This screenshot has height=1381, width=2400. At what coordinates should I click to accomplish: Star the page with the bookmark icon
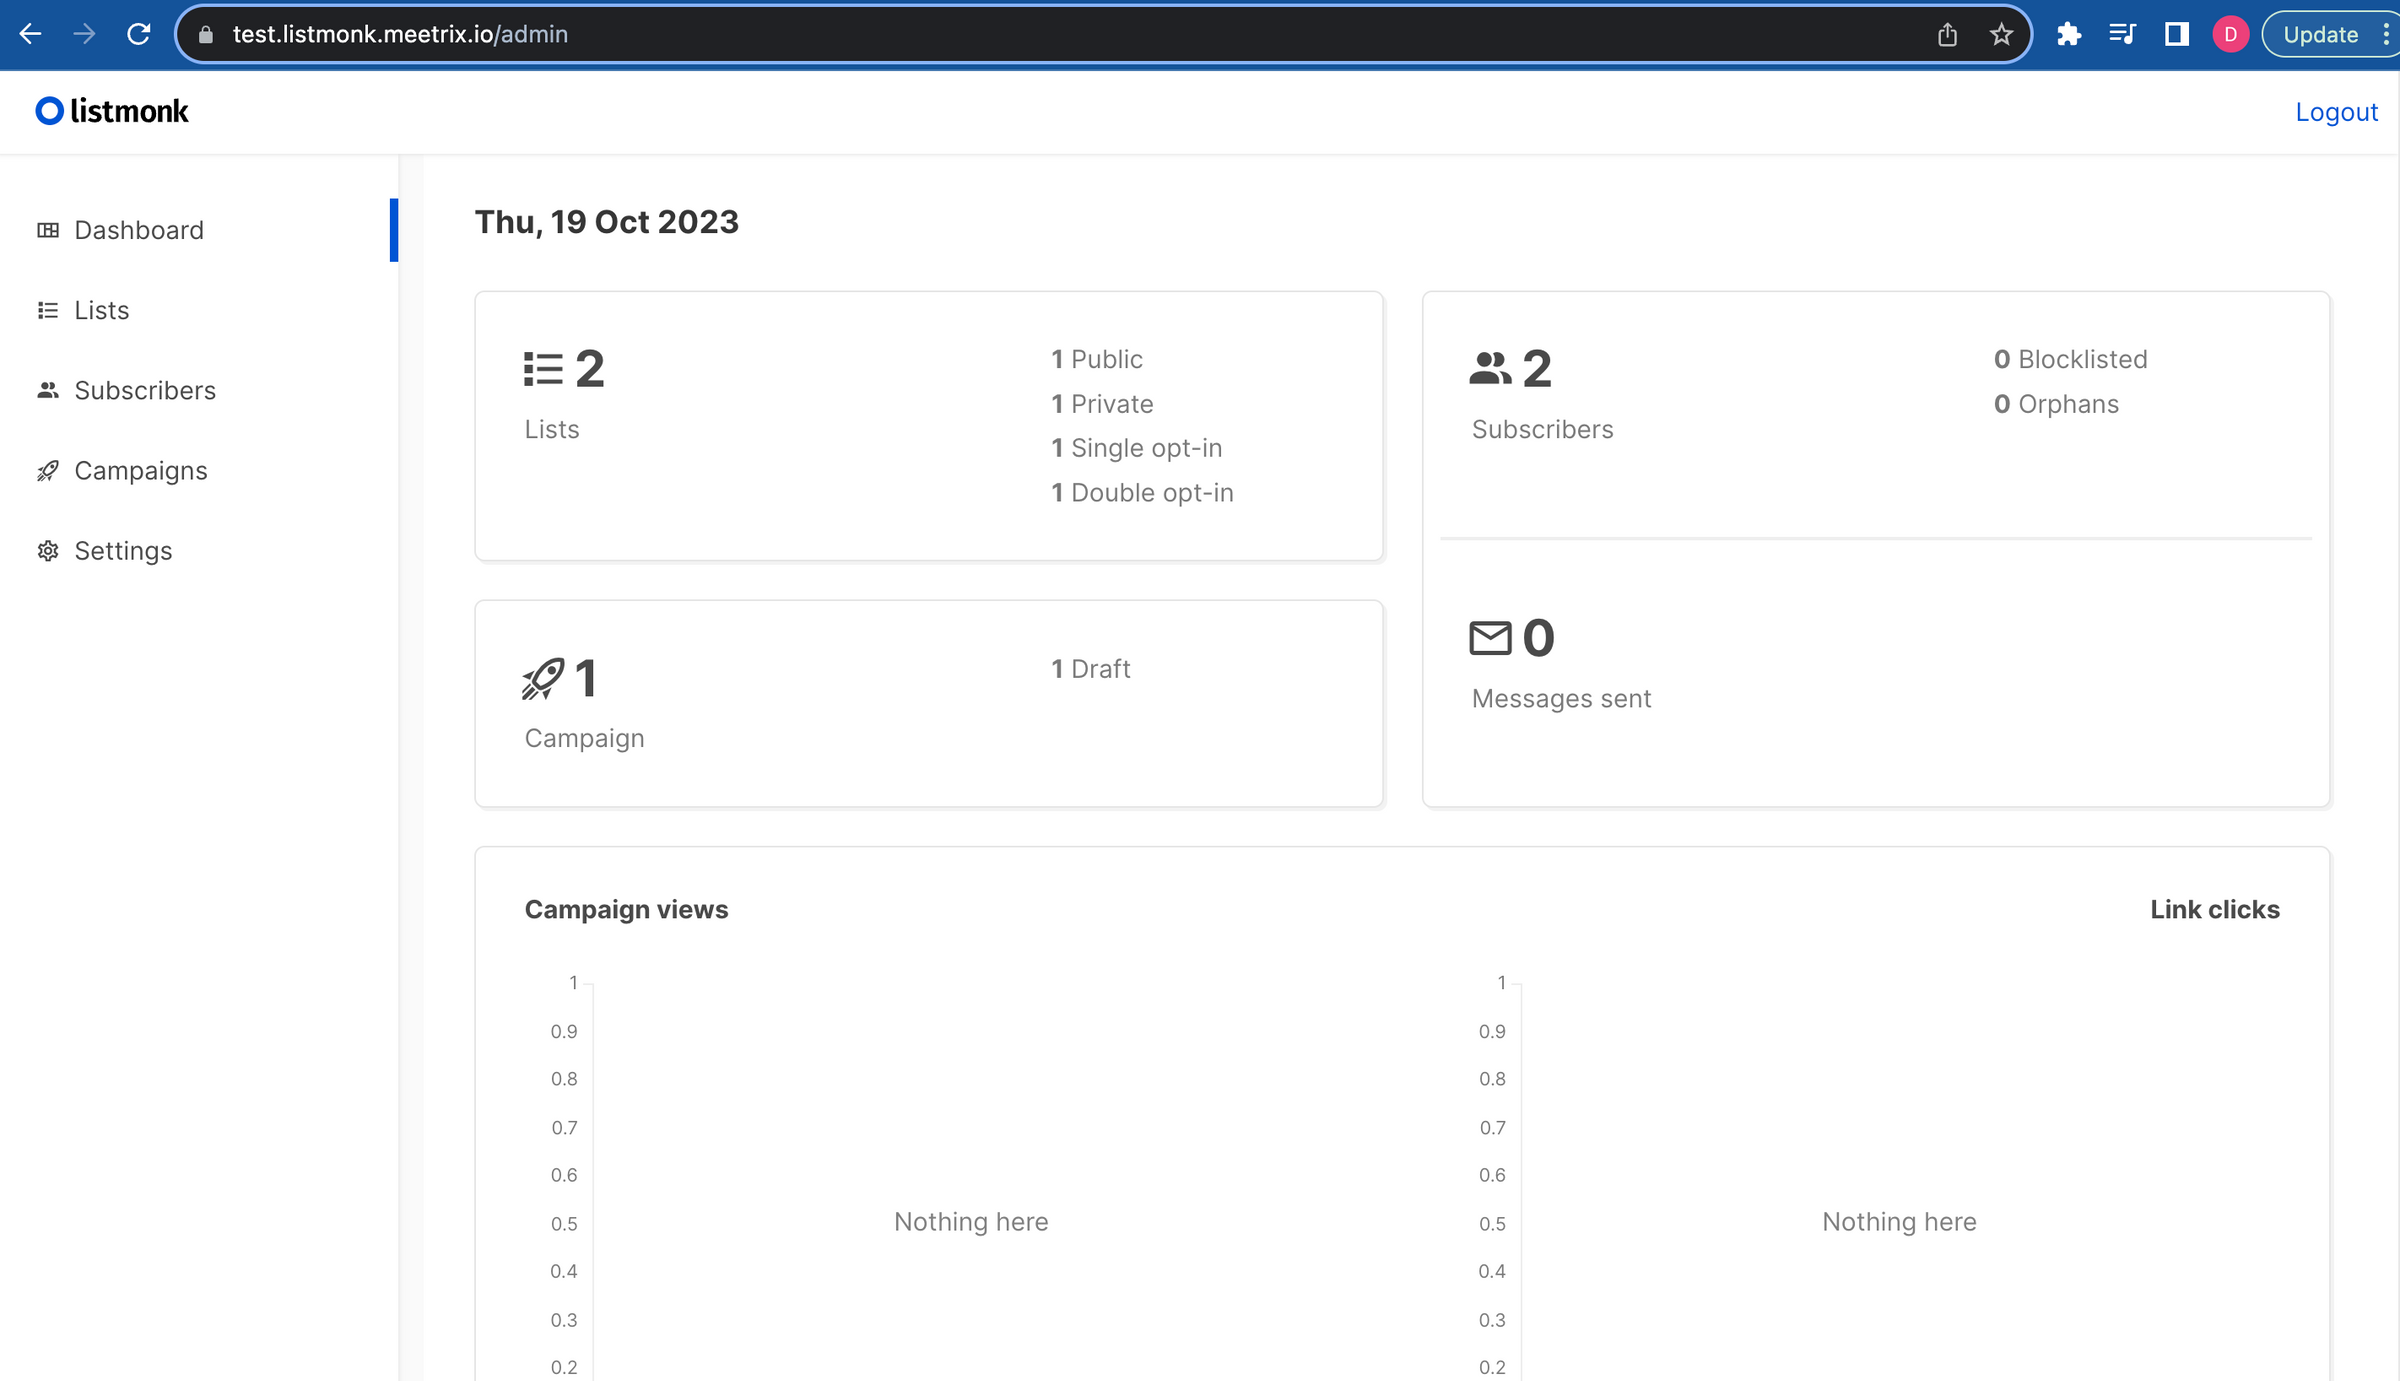pos(2000,33)
